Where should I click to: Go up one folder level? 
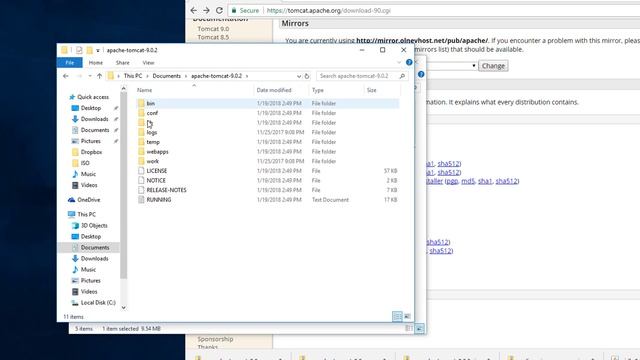point(99,76)
